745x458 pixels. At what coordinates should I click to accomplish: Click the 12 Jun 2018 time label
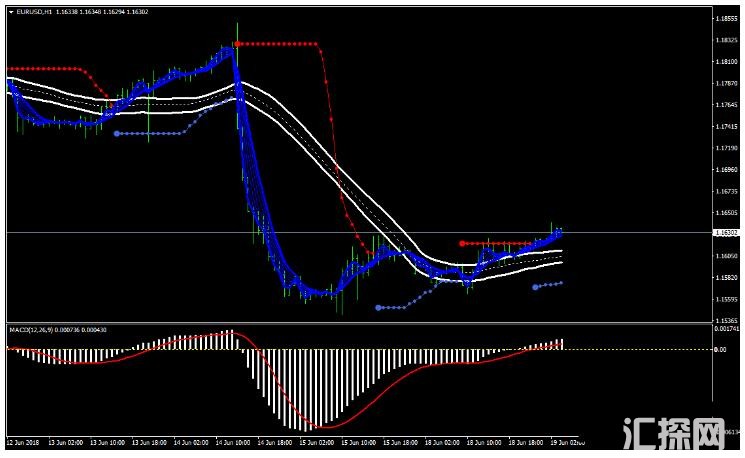23,442
